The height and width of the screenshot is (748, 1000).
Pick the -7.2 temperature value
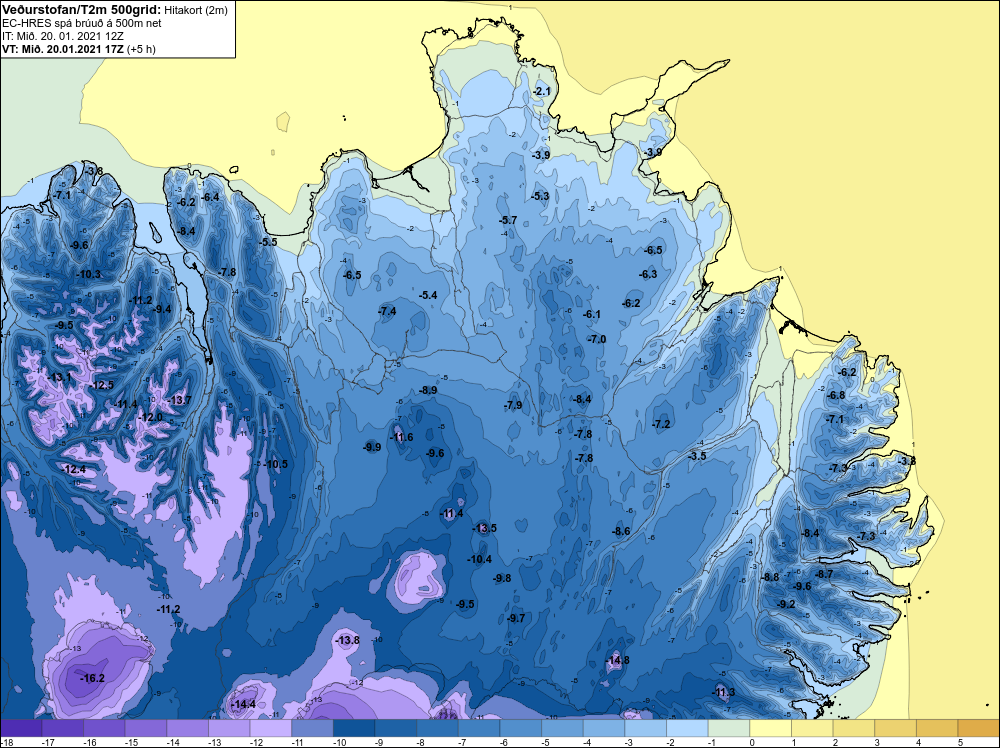(661, 424)
